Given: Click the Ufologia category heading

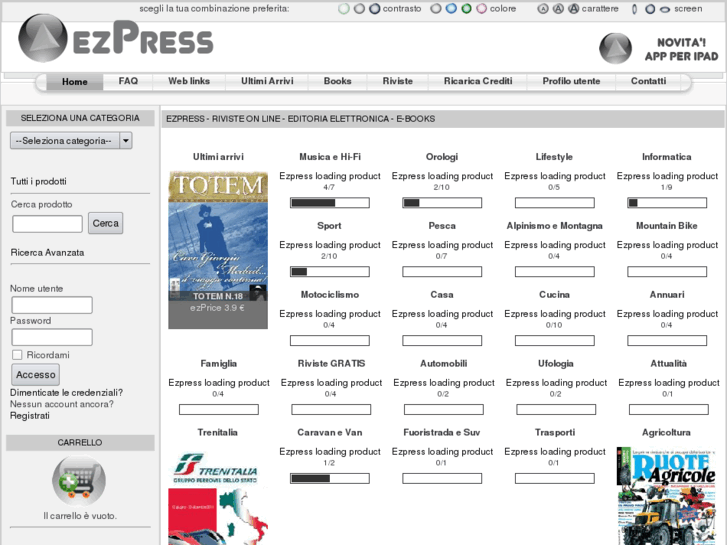Looking at the screenshot, I should click(555, 364).
